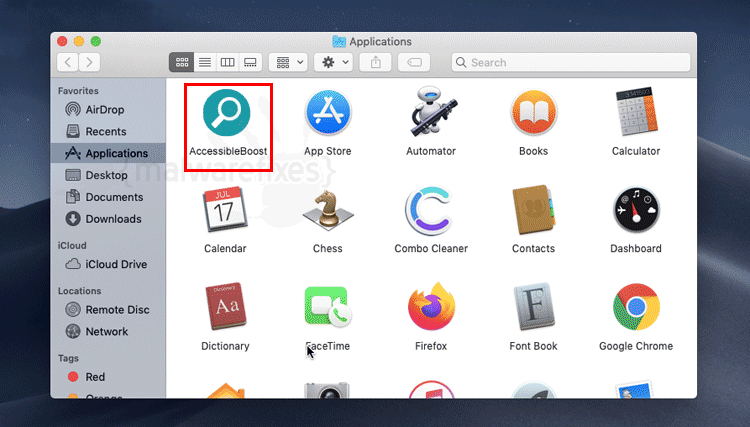Image resolution: width=750 pixels, height=427 pixels.
Task: Select the Chess app icon
Action: tap(328, 209)
